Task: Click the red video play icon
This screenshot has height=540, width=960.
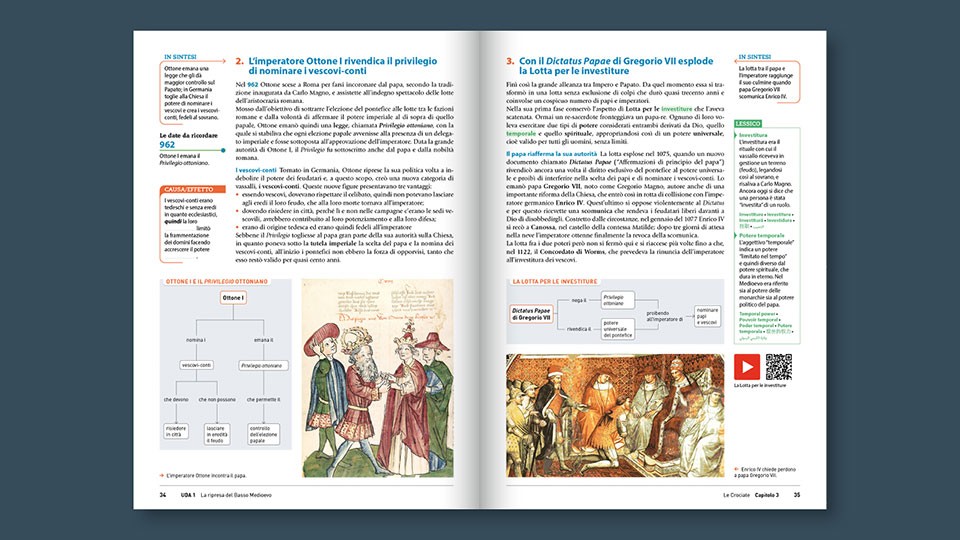Action: 747,367
